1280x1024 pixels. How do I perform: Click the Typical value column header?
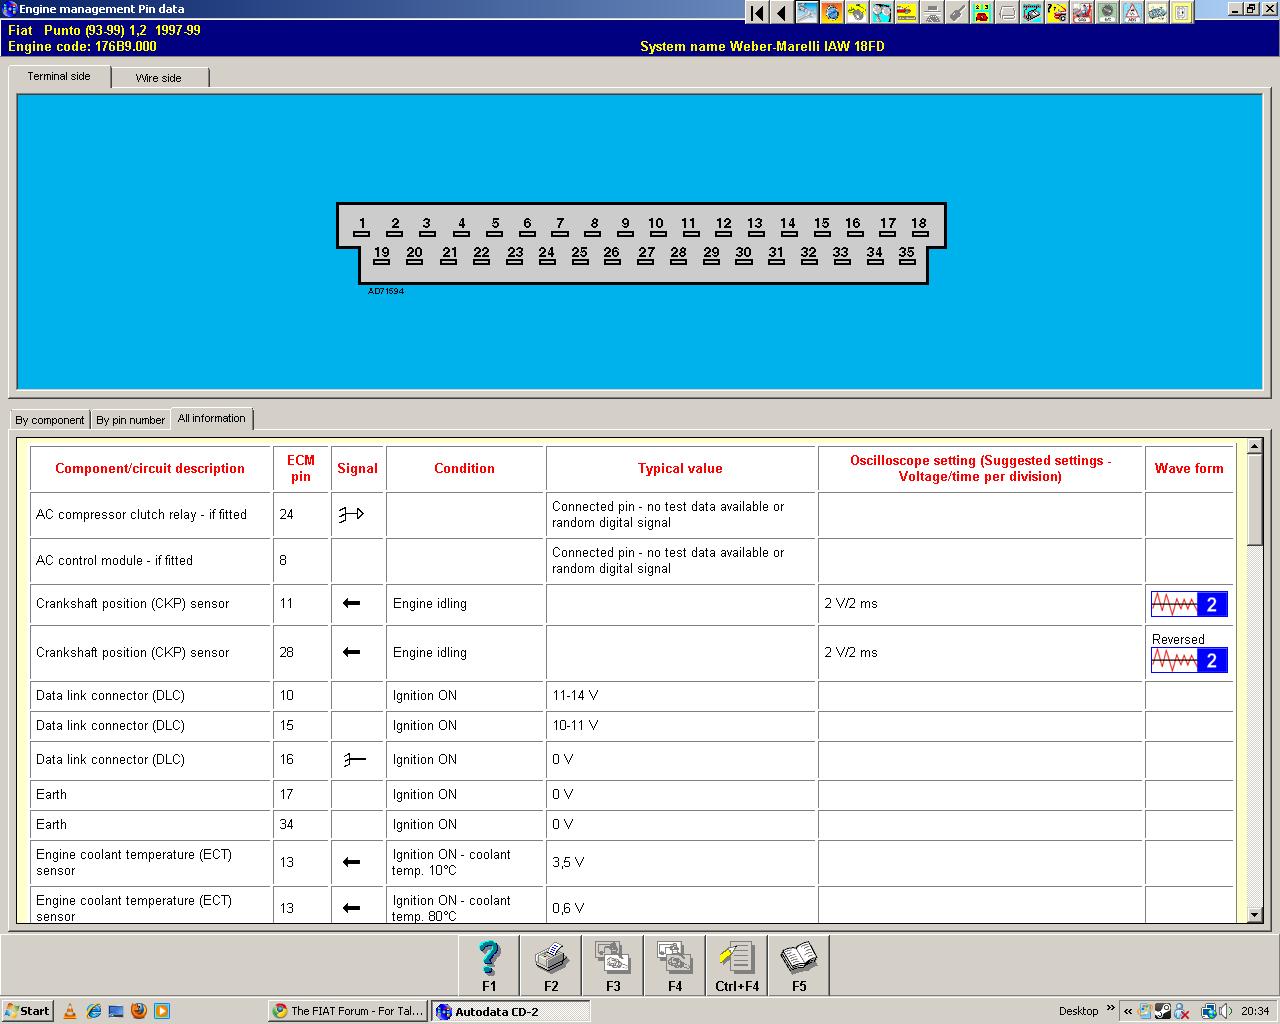coord(680,468)
